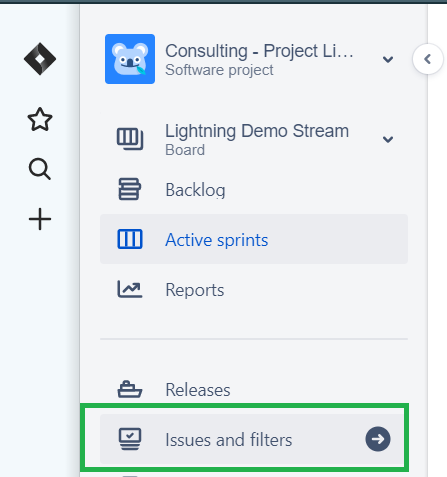
Task: Expand Lightning Demo Stream board chevron
Action: [x=388, y=139]
